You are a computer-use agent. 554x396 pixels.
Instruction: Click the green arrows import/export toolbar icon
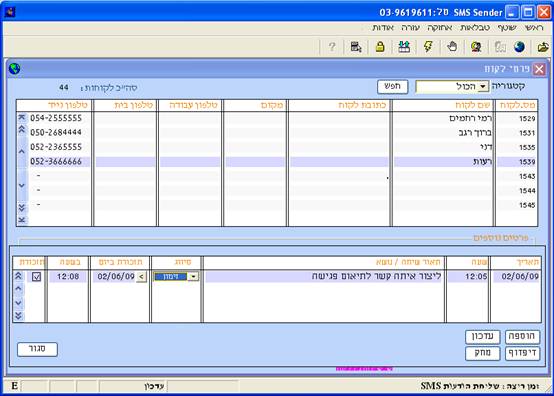pyautogui.click(x=404, y=47)
